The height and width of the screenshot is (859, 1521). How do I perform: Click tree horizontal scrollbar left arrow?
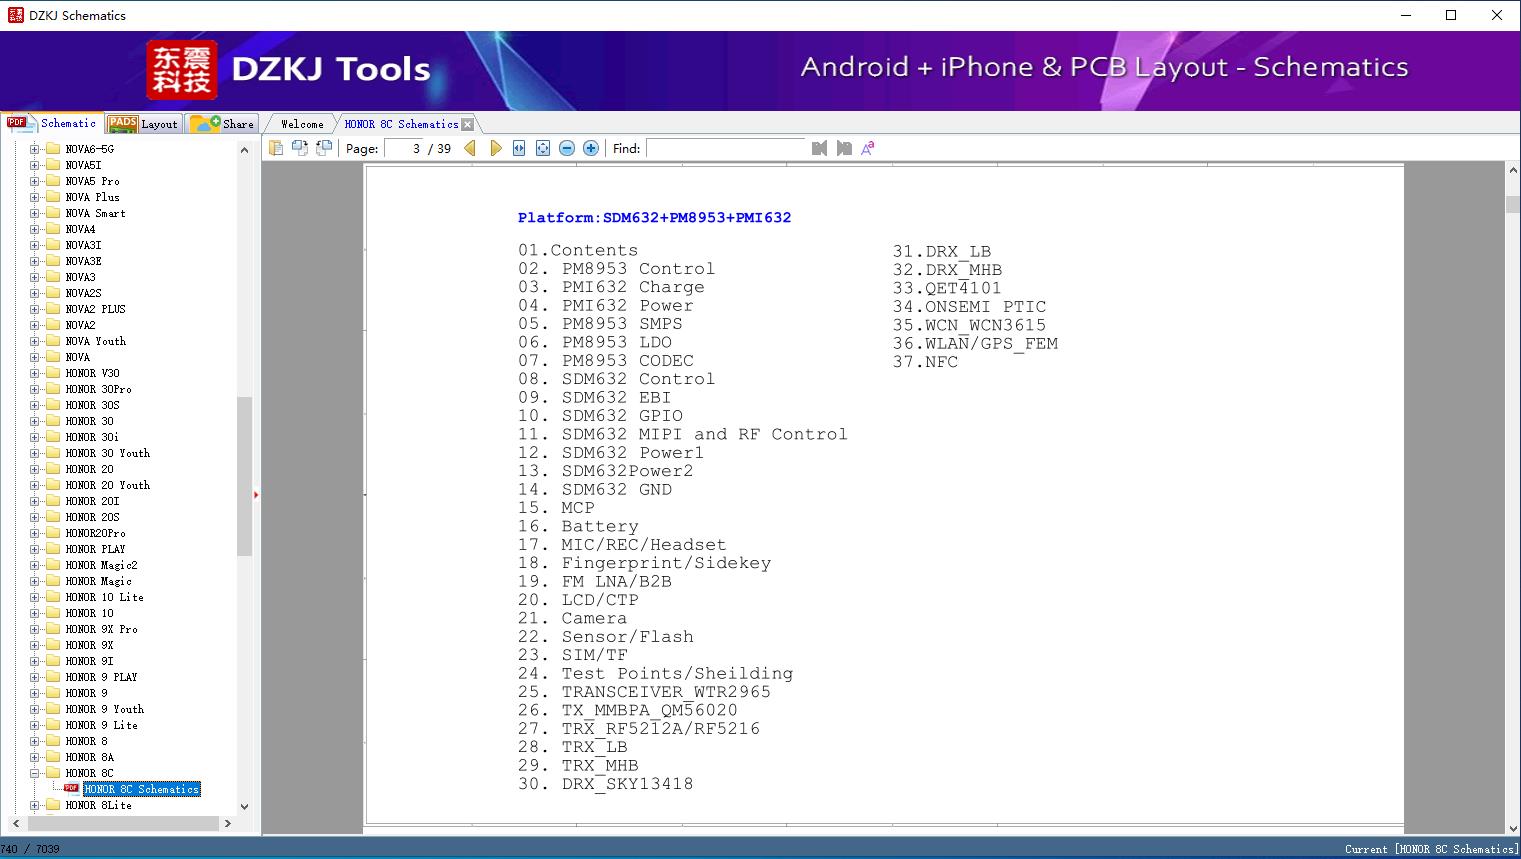[x=14, y=823]
